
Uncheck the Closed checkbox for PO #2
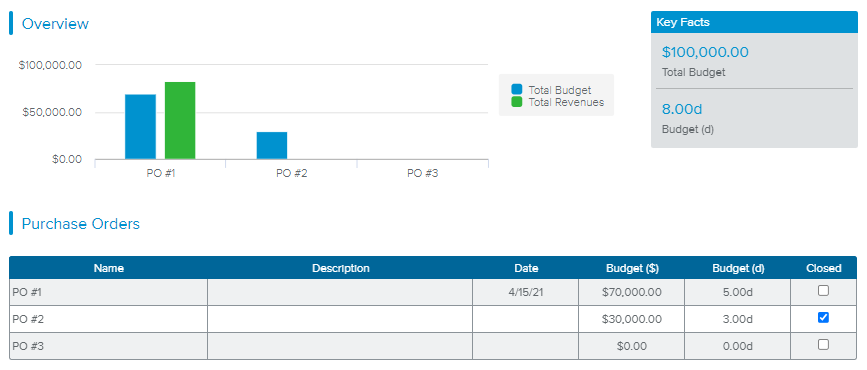tap(823, 317)
